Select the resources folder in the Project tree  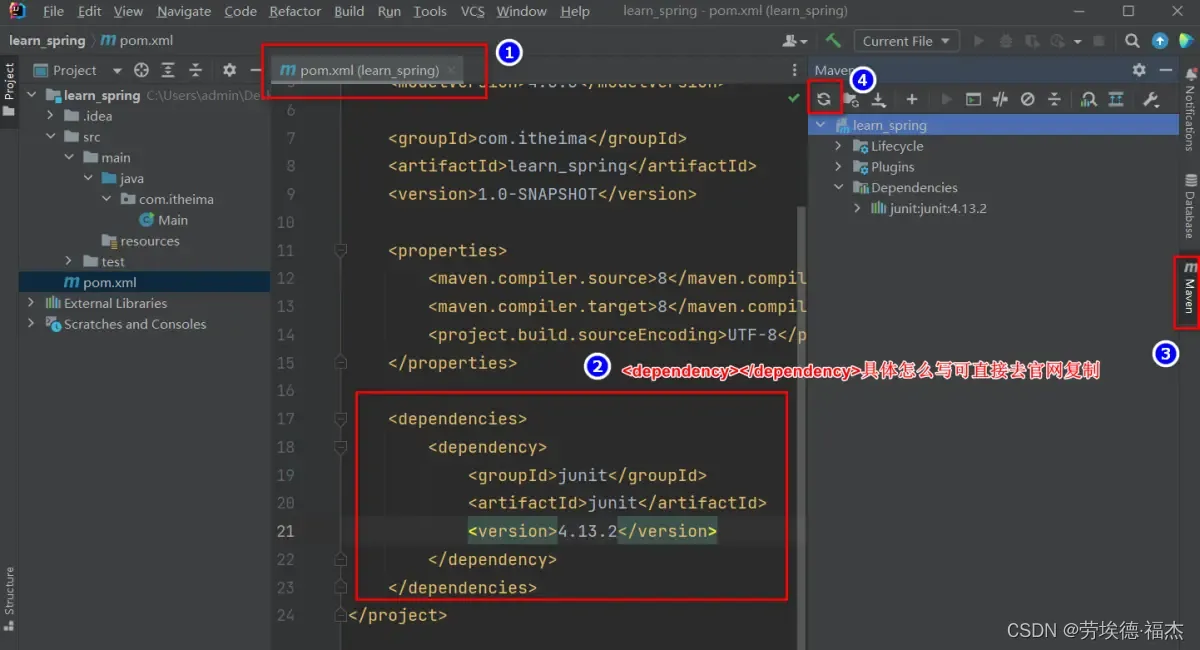pyautogui.click(x=141, y=241)
